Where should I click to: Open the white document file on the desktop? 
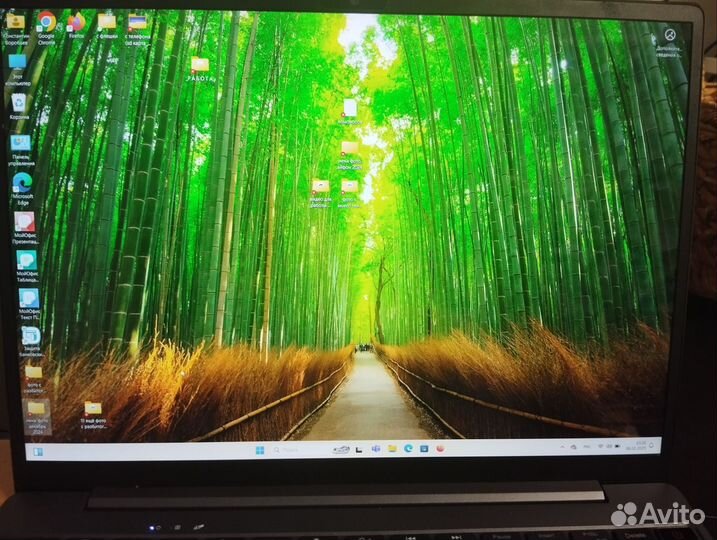[350, 111]
